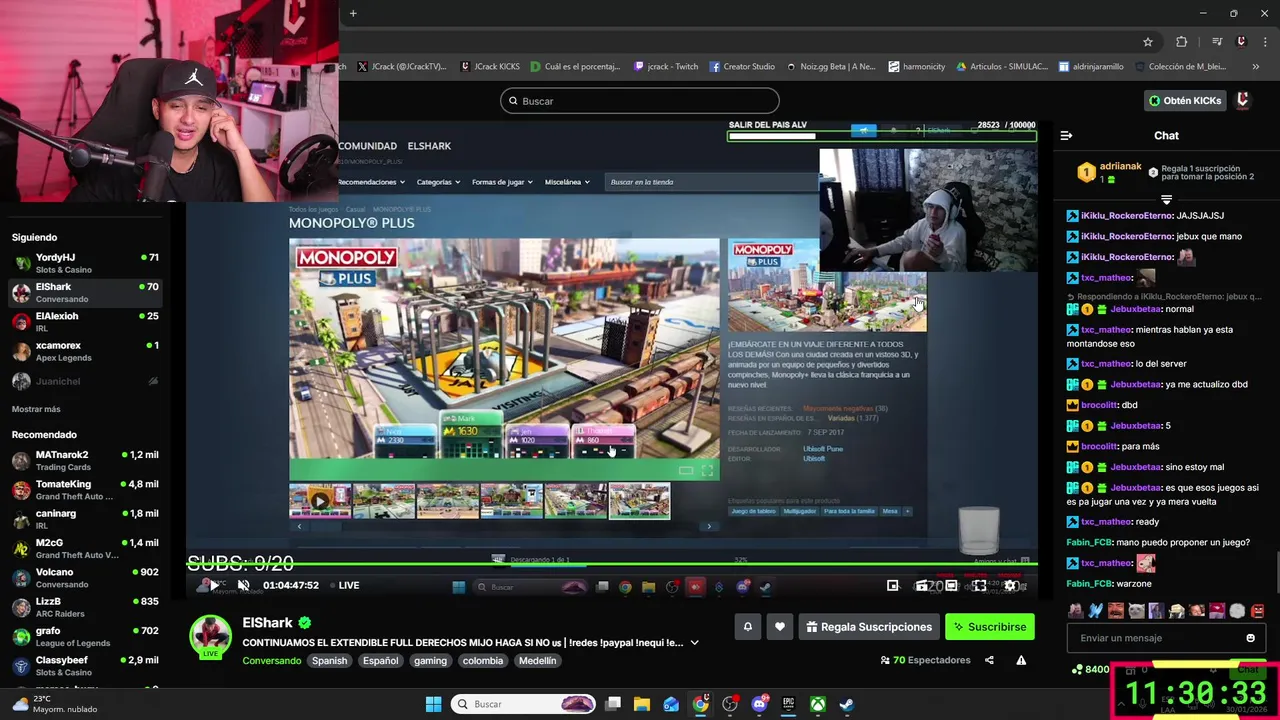Viewport: 1280px width, 720px height.
Task: Open player settings gear
Action: (1011, 586)
